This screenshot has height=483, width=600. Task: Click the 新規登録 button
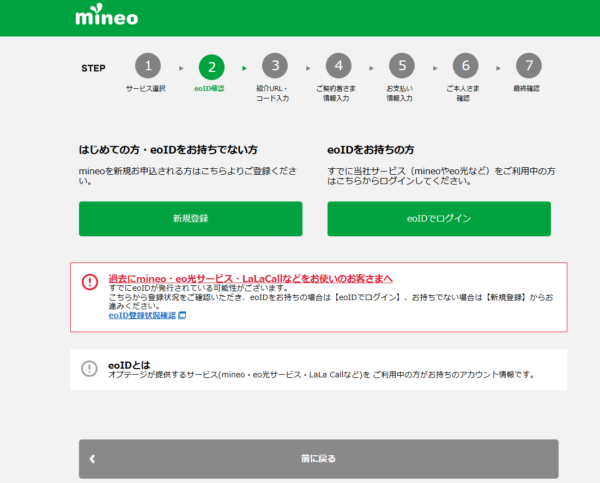point(191,219)
